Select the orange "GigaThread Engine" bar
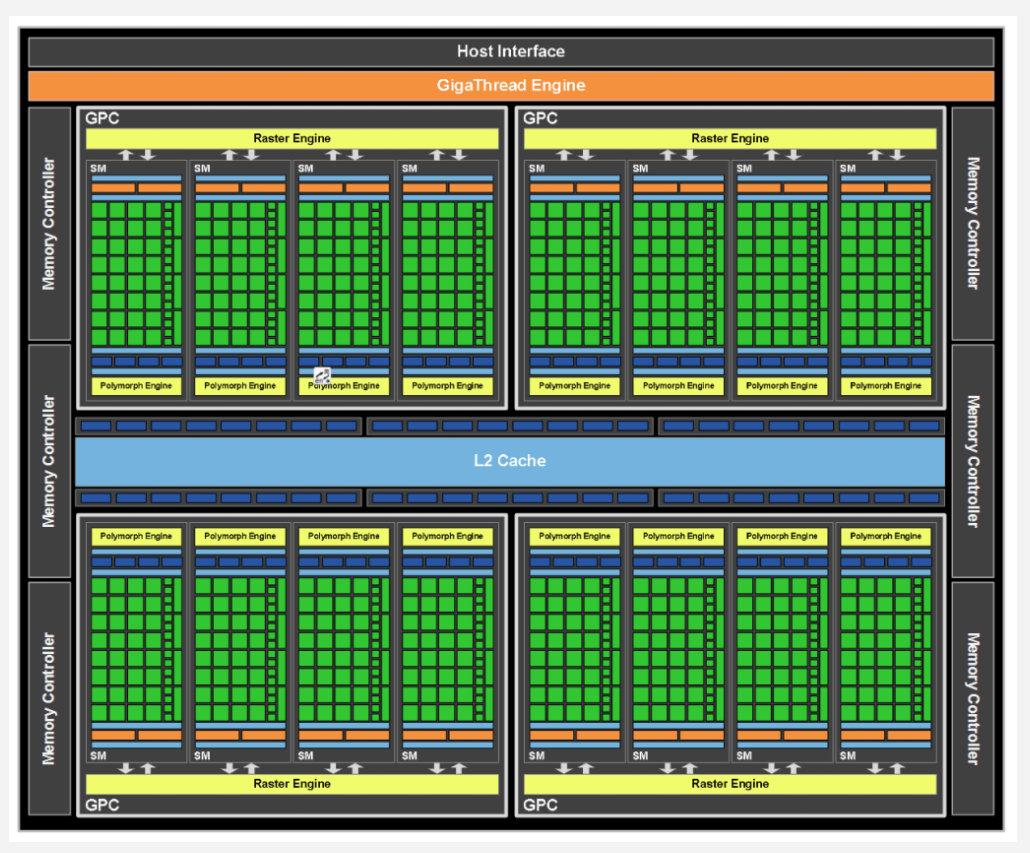This screenshot has width=1030, height=853. click(x=511, y=85)
